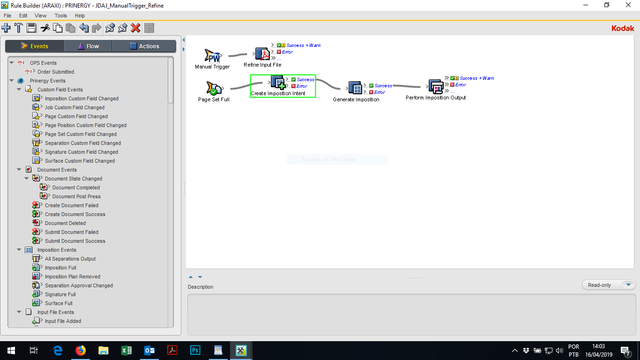Select Submit Document Success event

[75, 241]
